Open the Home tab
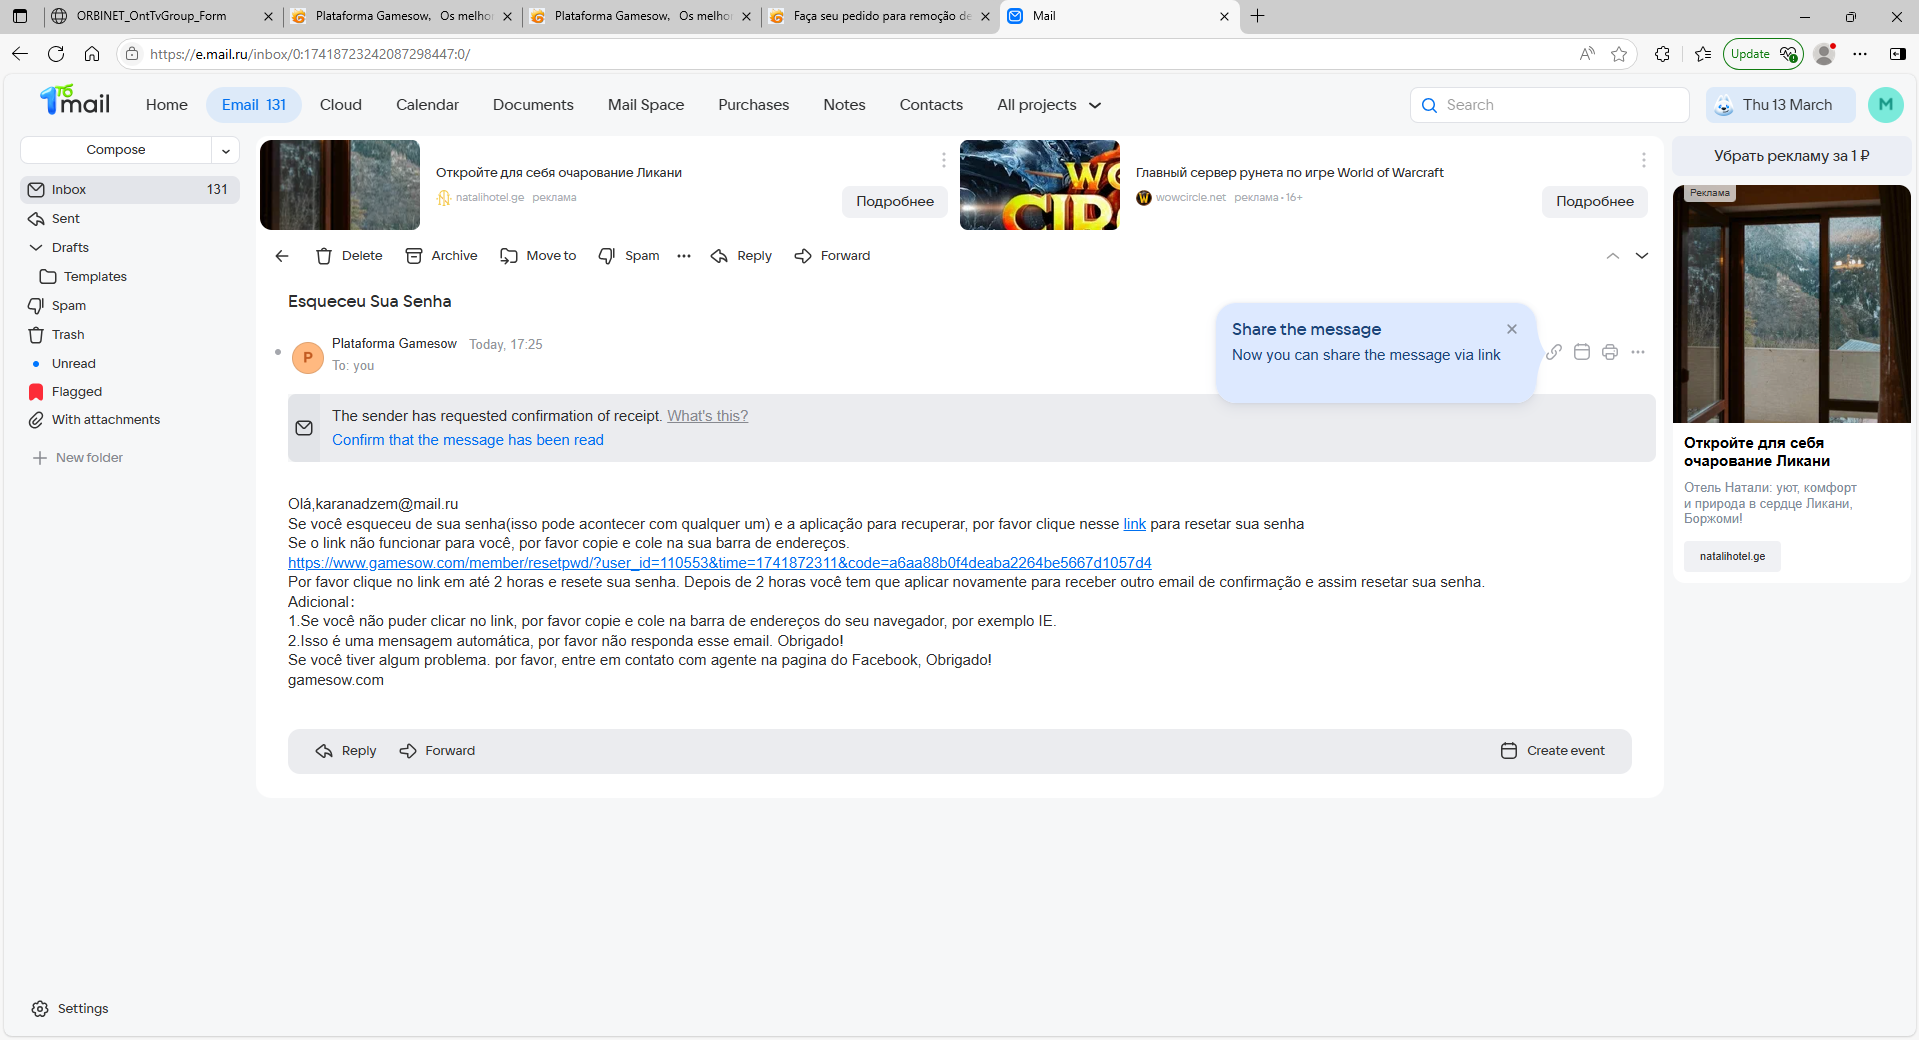 click(x=167, y=105)
